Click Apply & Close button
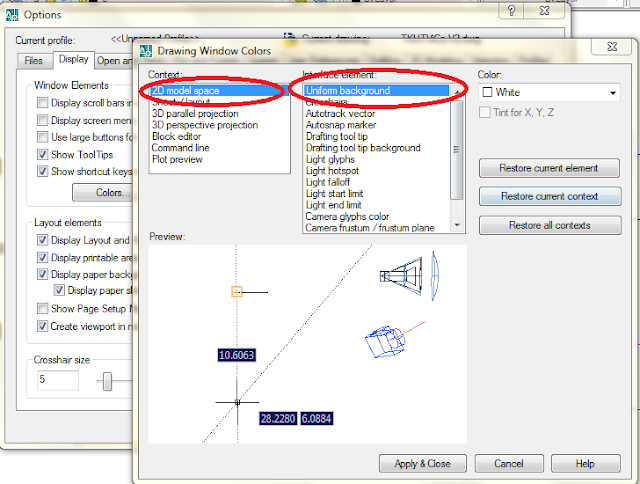The height and width of the screenshot is (484, 640). (x=422, y=464)
